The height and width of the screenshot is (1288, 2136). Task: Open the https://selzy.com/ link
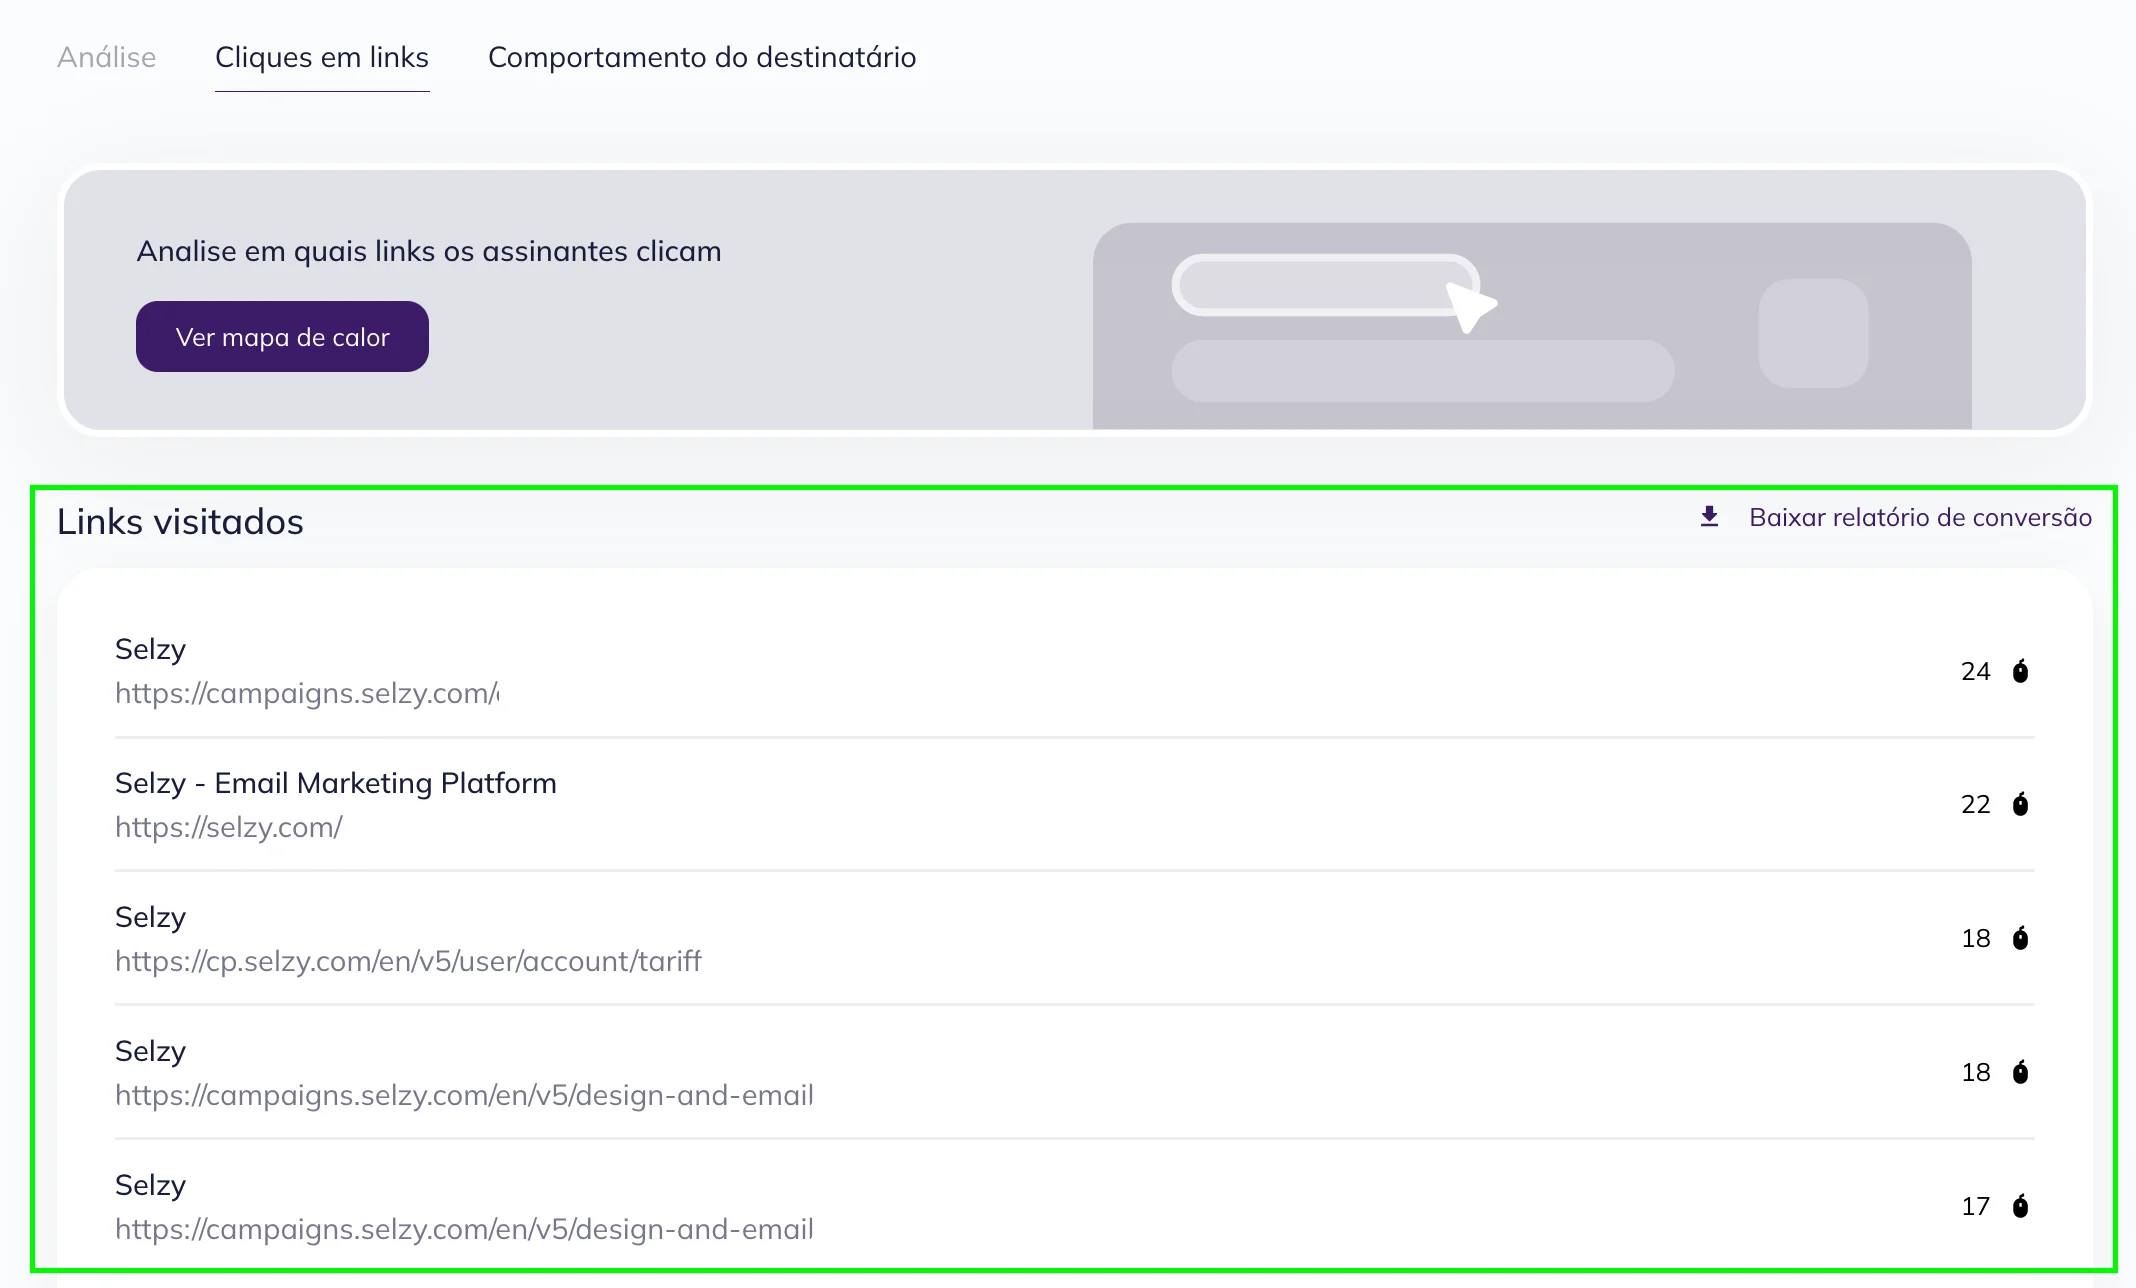click(229, 827)
